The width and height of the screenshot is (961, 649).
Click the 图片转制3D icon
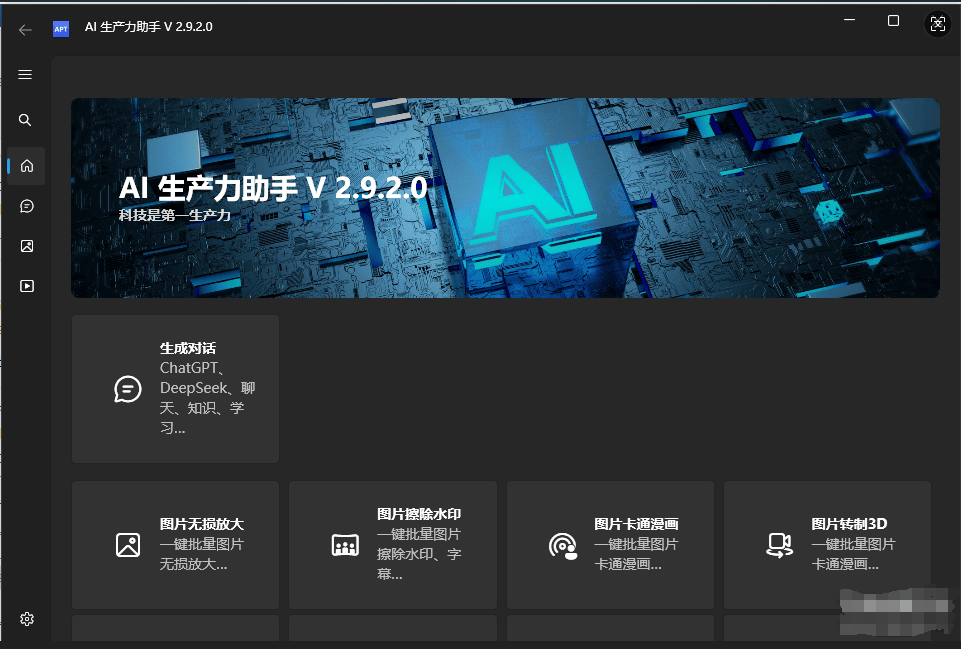779,546
